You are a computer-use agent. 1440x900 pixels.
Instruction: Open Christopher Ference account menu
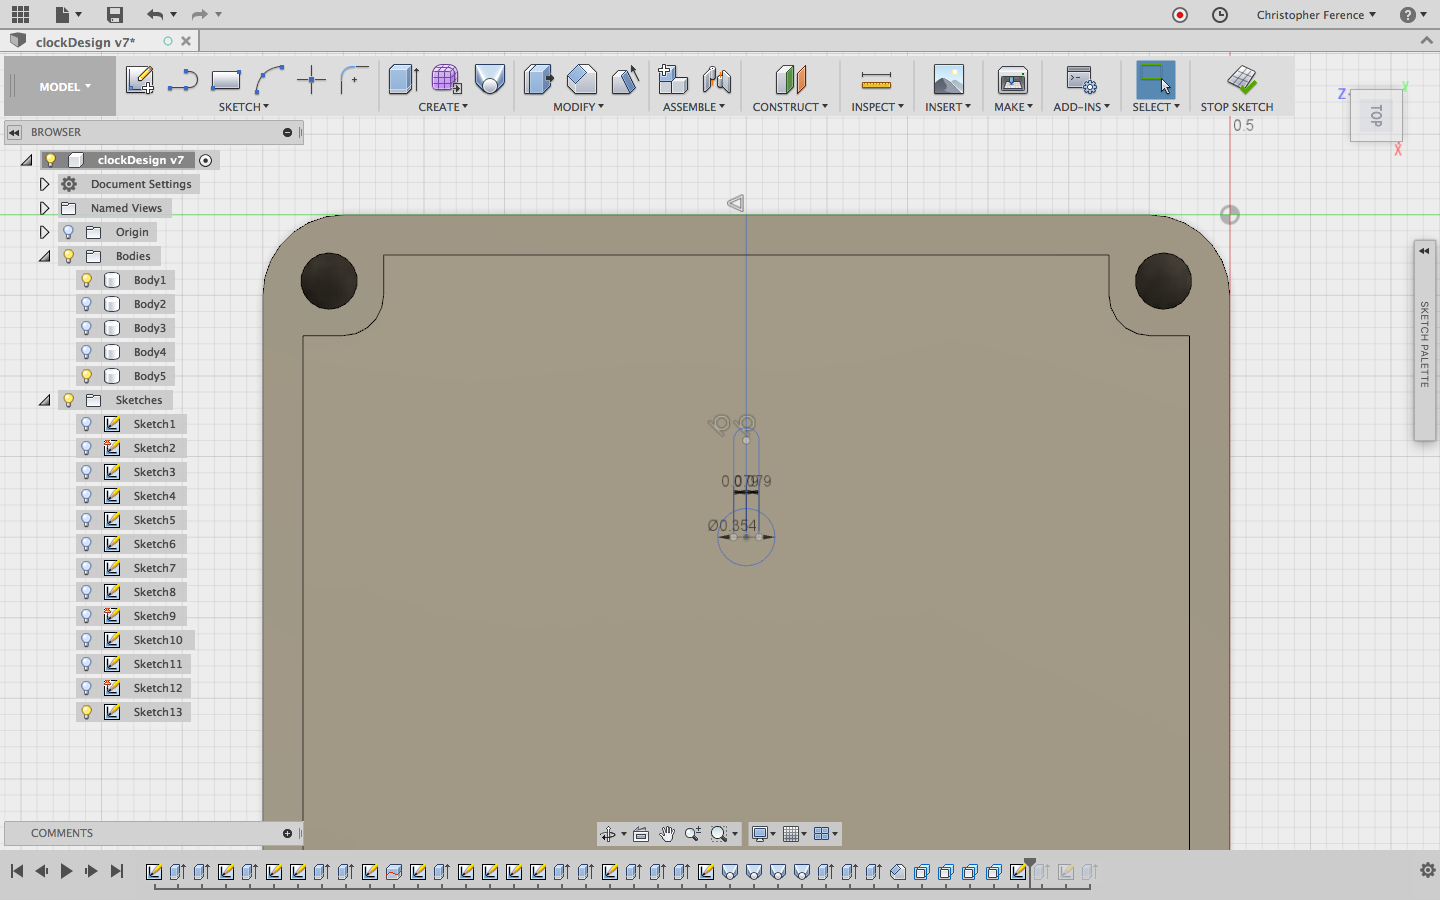click(1315, 15)
